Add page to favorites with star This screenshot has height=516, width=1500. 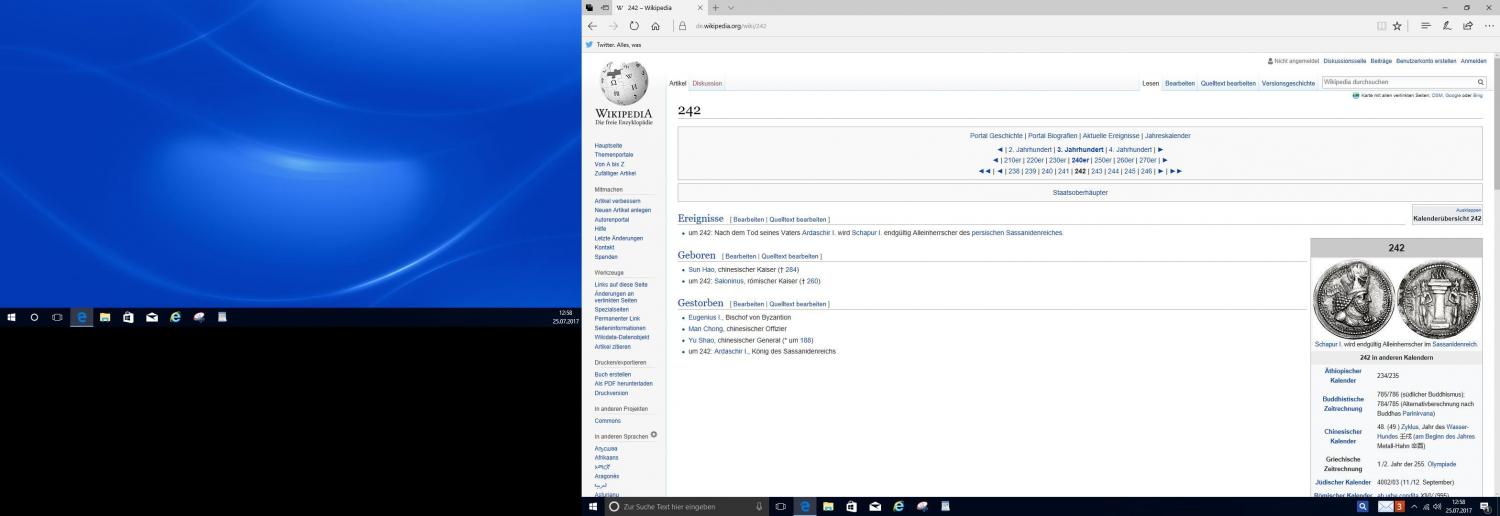click(1397, 26)
